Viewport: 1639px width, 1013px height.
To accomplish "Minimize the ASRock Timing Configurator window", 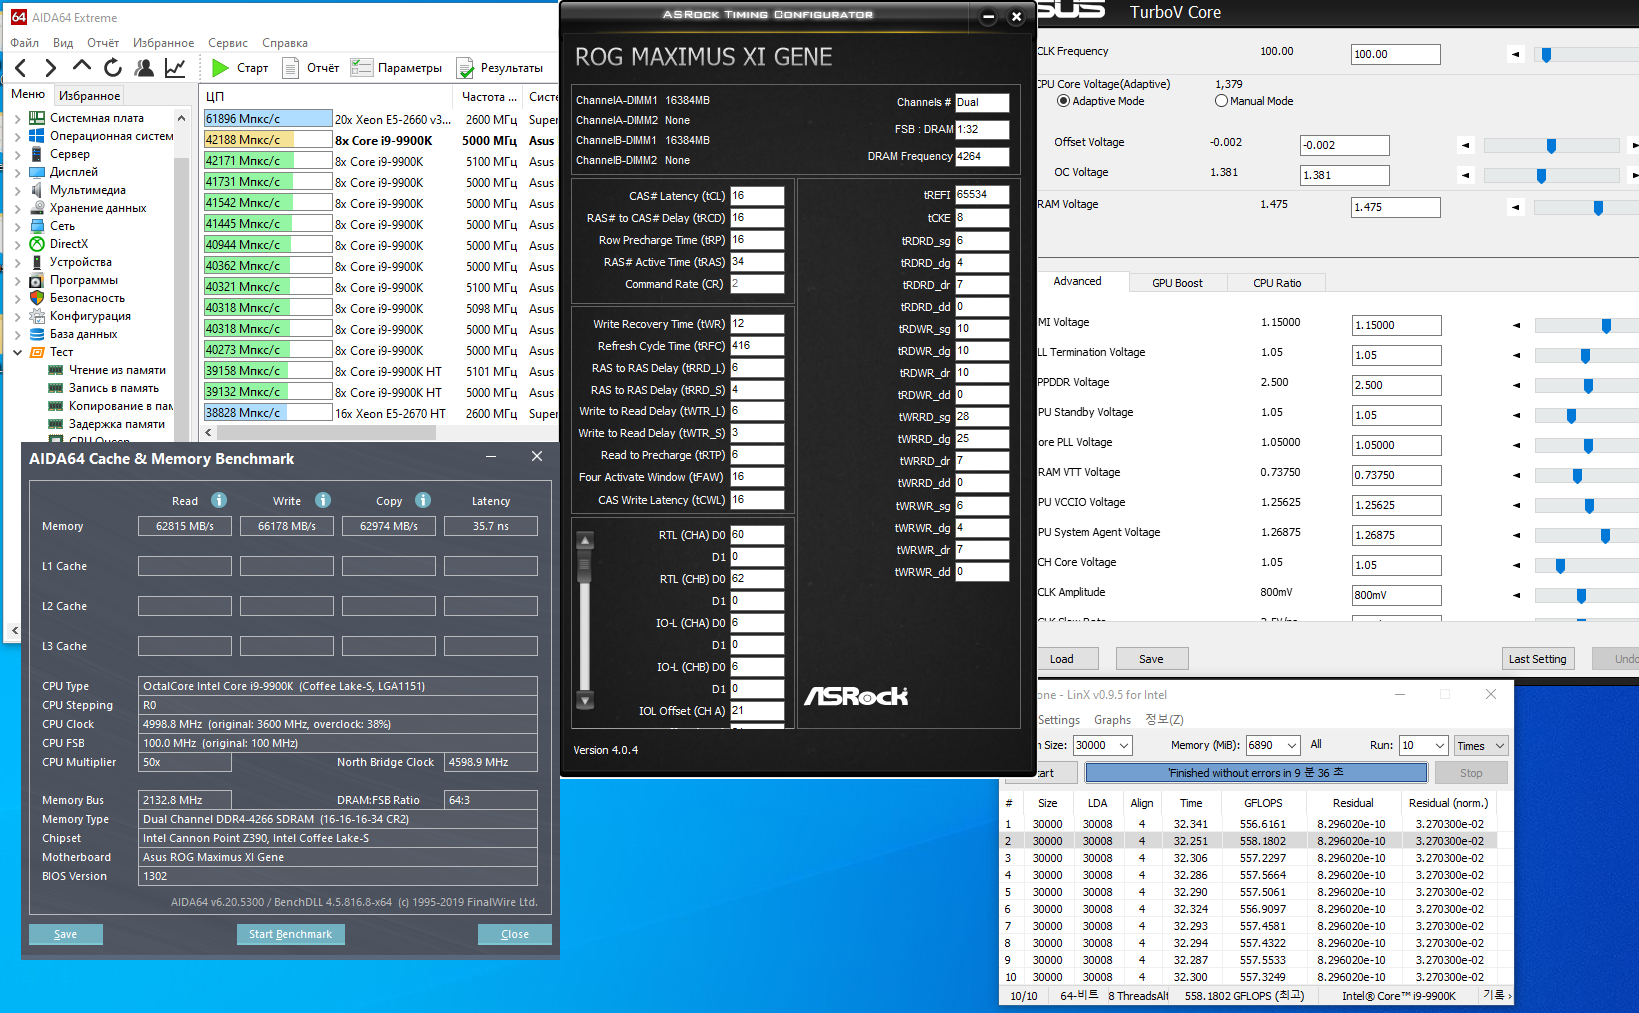I will [x=988, y=16].
